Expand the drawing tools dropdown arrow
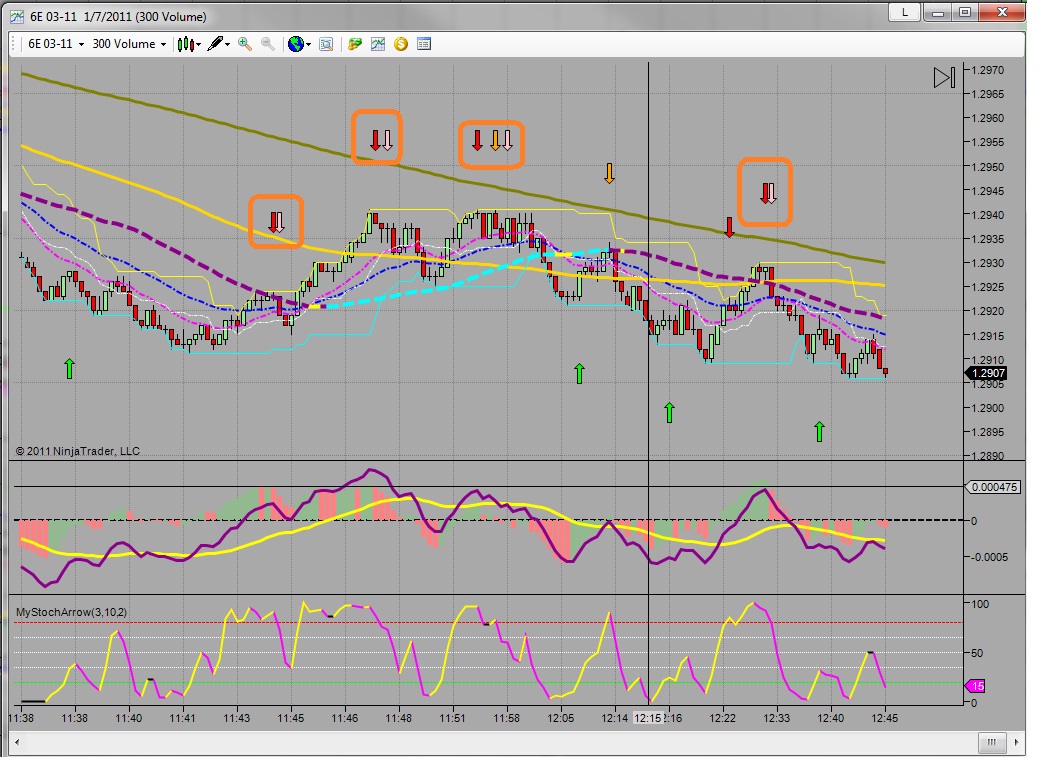This screenshot has height=770, width=1041. pyautogui.click(x=228, y=44)
